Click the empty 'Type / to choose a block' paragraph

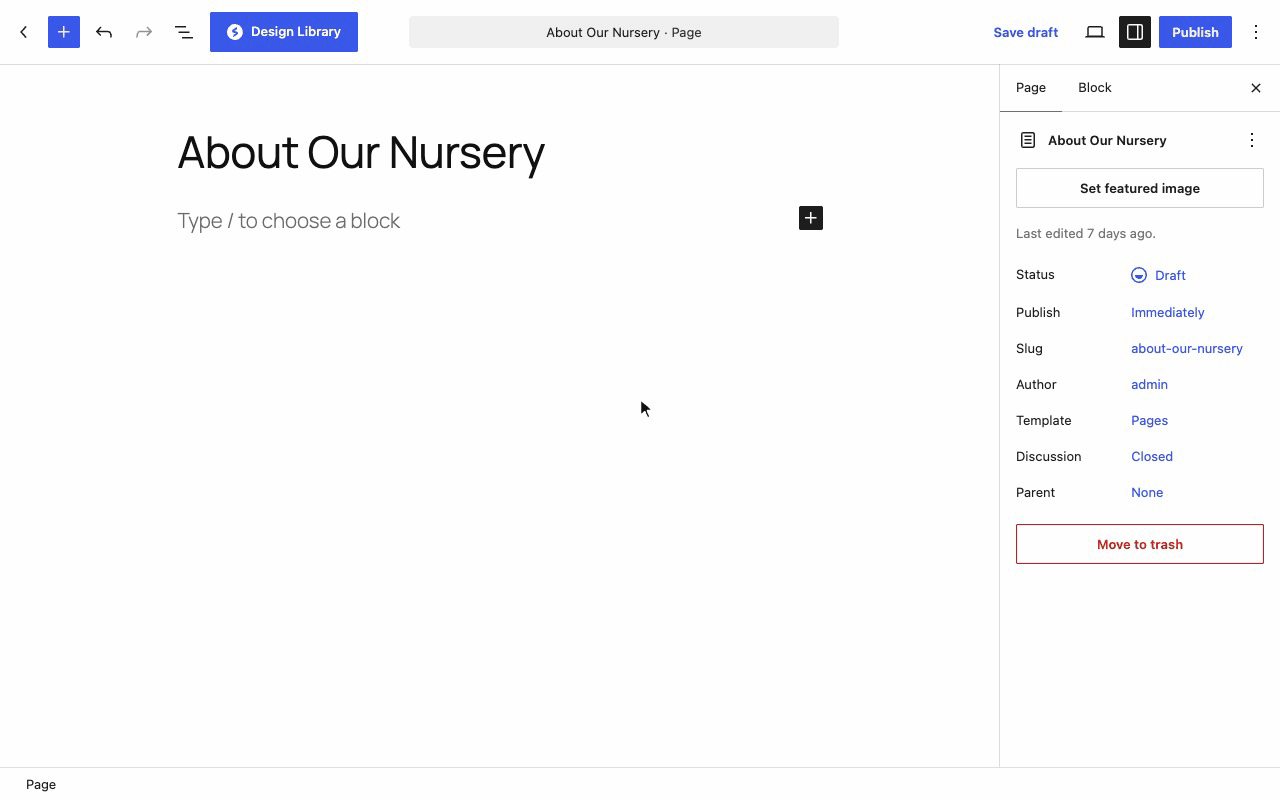[289, 220]
